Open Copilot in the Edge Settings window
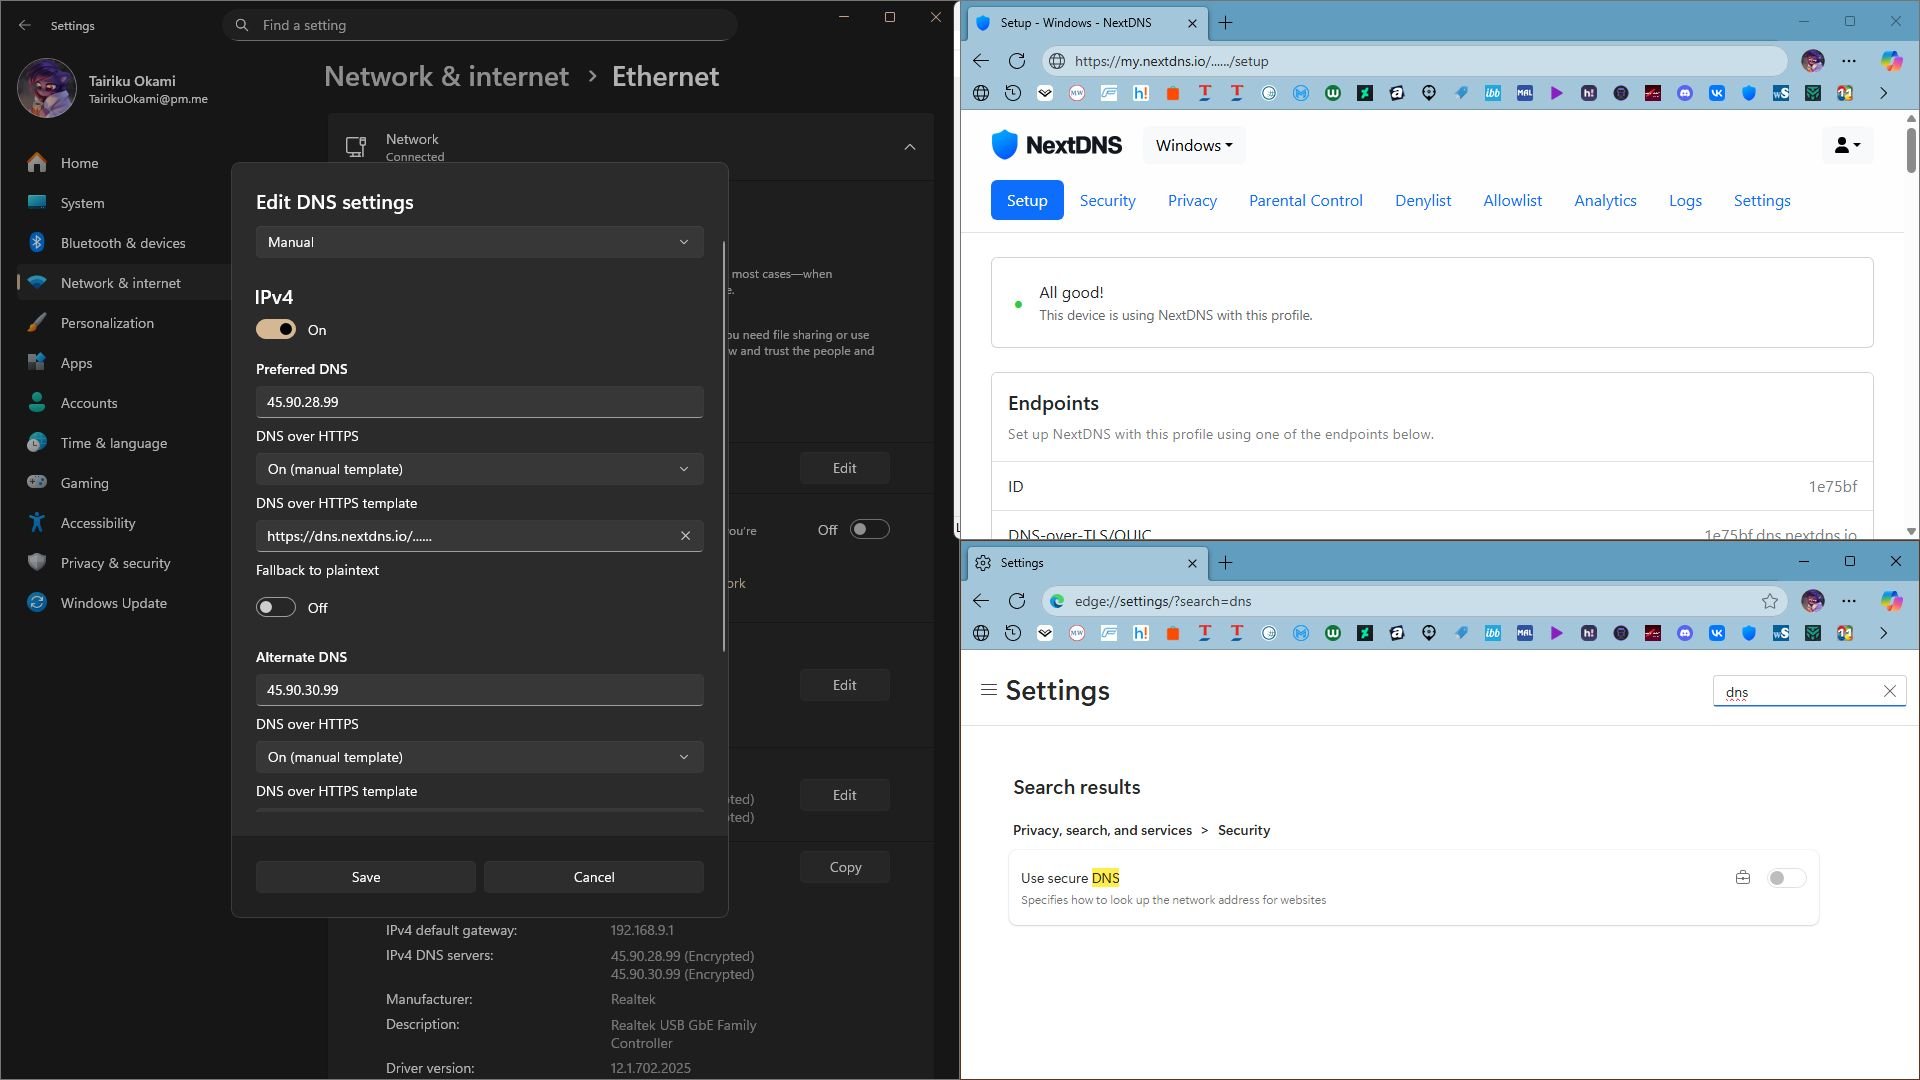This screenshot has height=1080, width=1920. point(1891,601)
